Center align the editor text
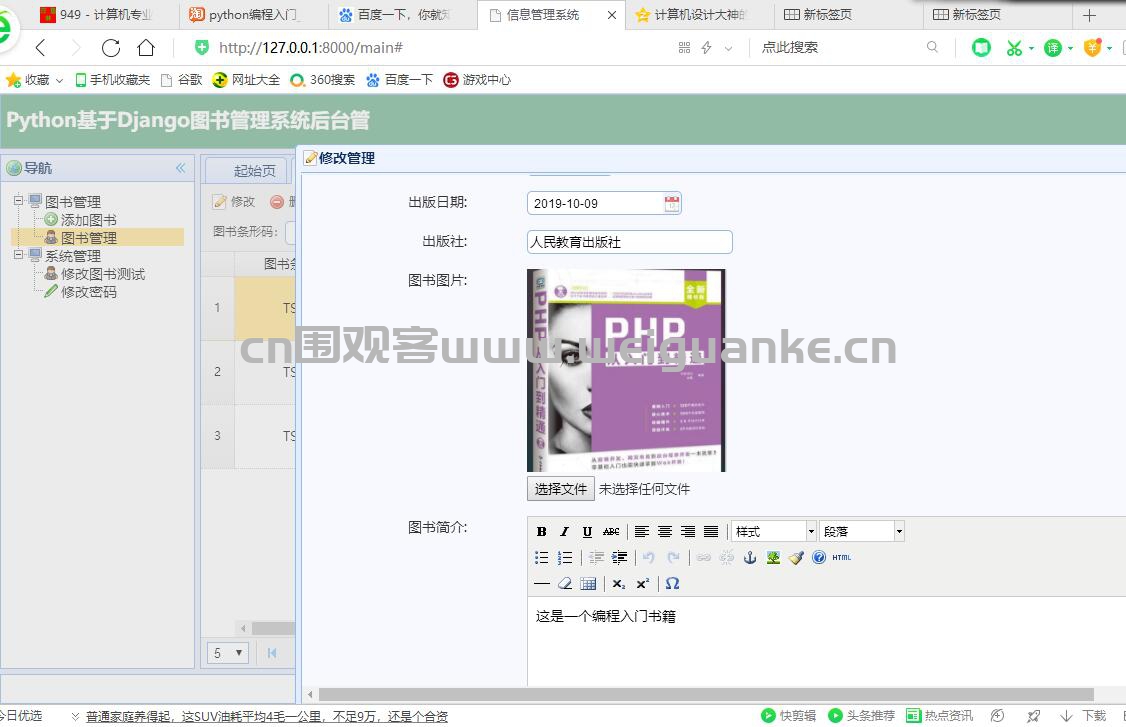 665,532
